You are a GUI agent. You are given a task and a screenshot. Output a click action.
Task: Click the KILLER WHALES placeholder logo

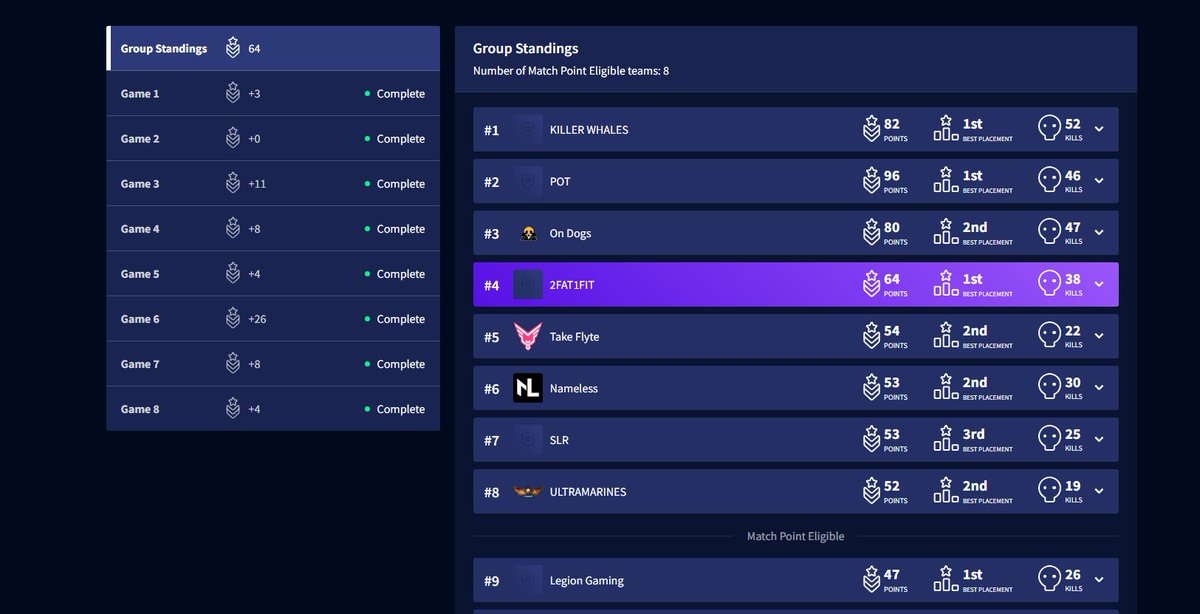click(528, 130)
